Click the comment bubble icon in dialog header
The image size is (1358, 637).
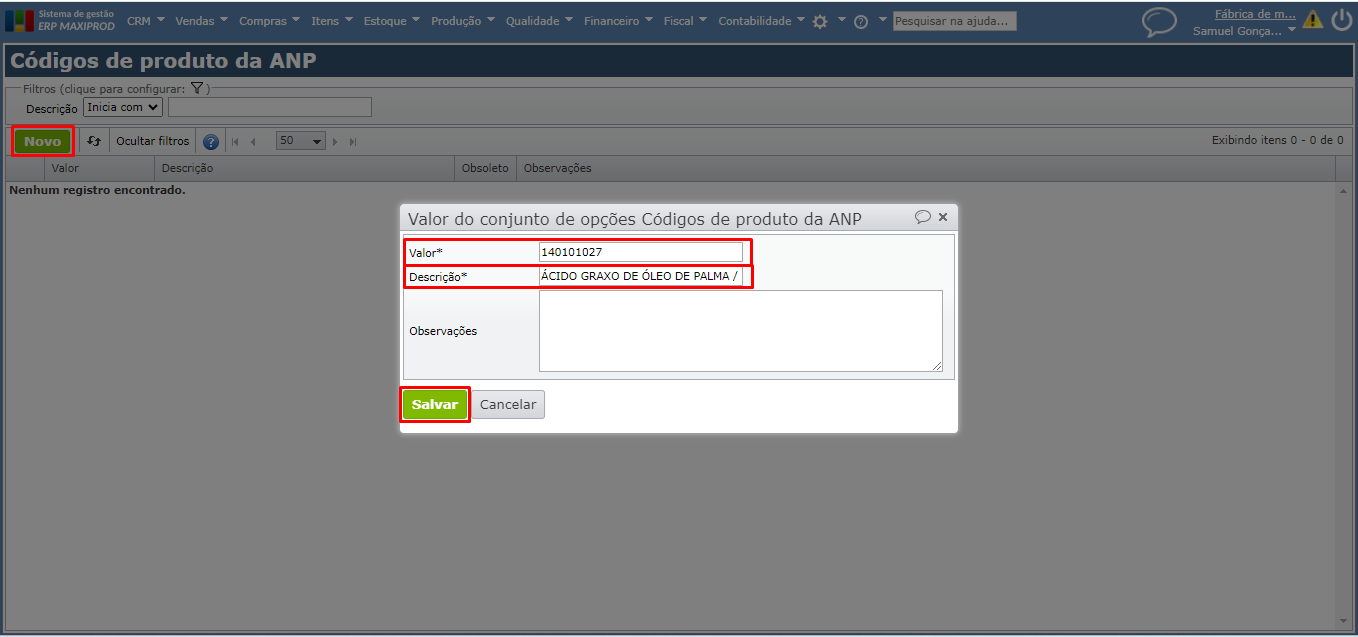923,216
